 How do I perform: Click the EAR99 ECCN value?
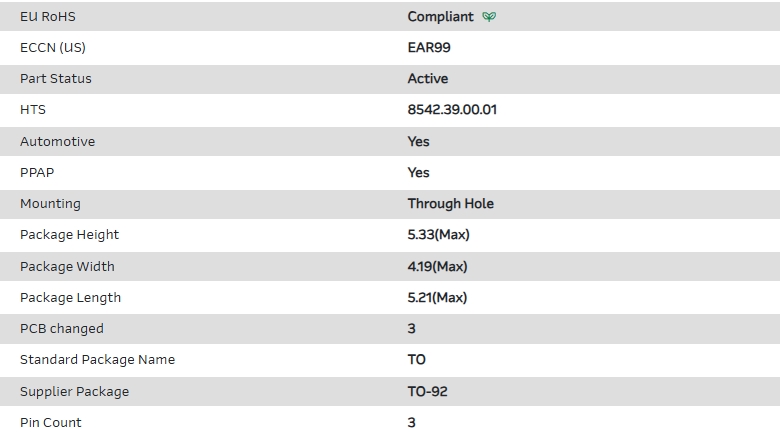point(429,47)
